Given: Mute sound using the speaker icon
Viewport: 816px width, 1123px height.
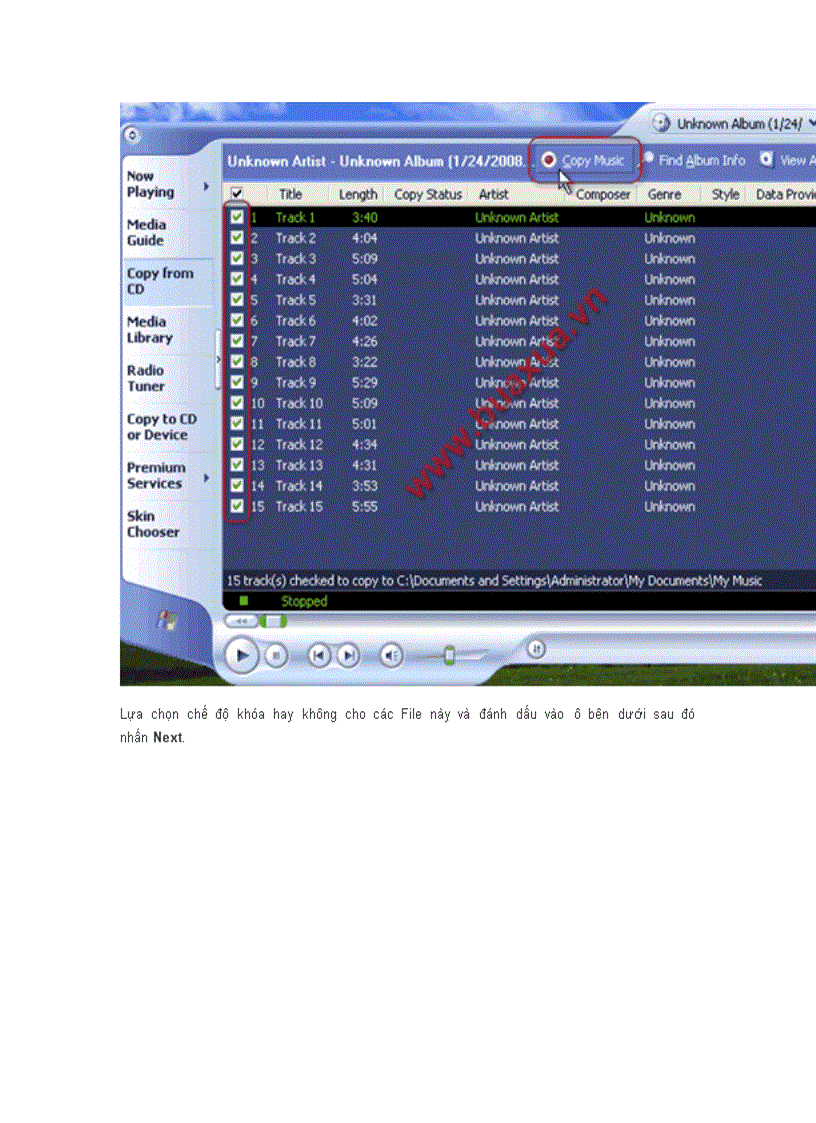Looking at the screenshot, I should 390,655.
